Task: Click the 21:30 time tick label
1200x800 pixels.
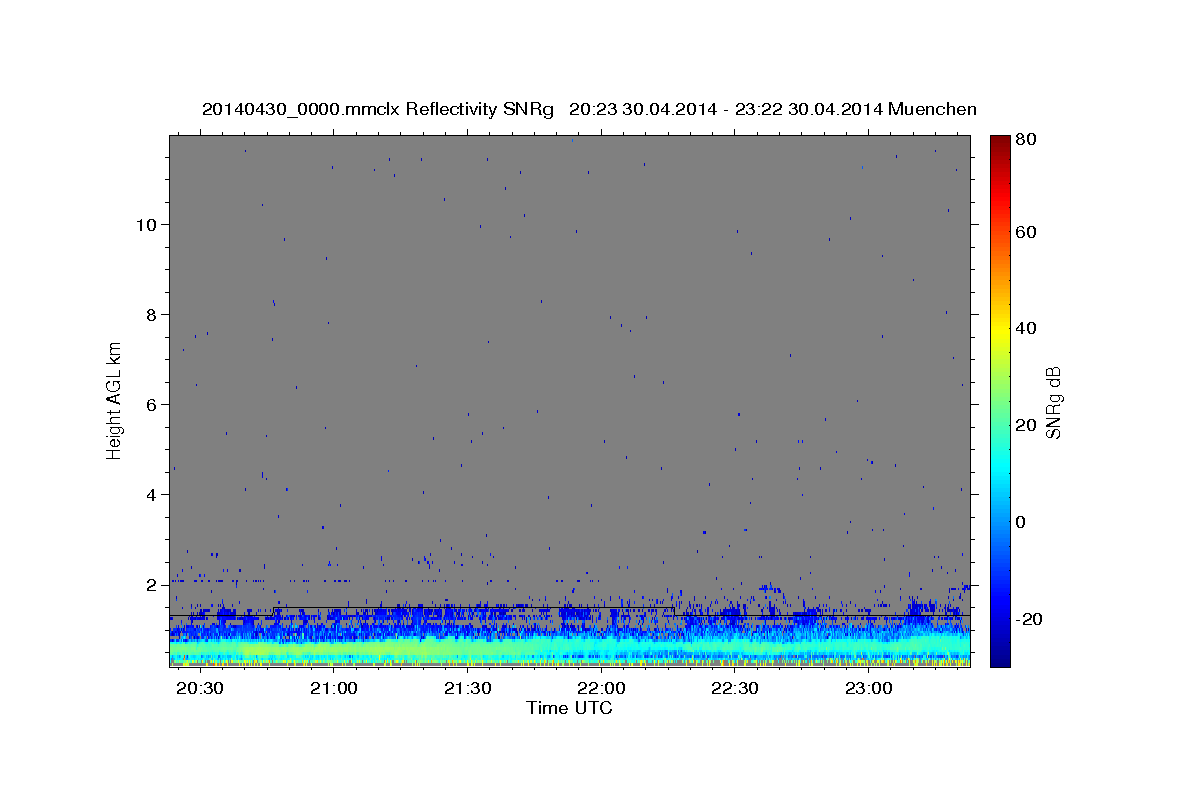Action: (467, 688)
